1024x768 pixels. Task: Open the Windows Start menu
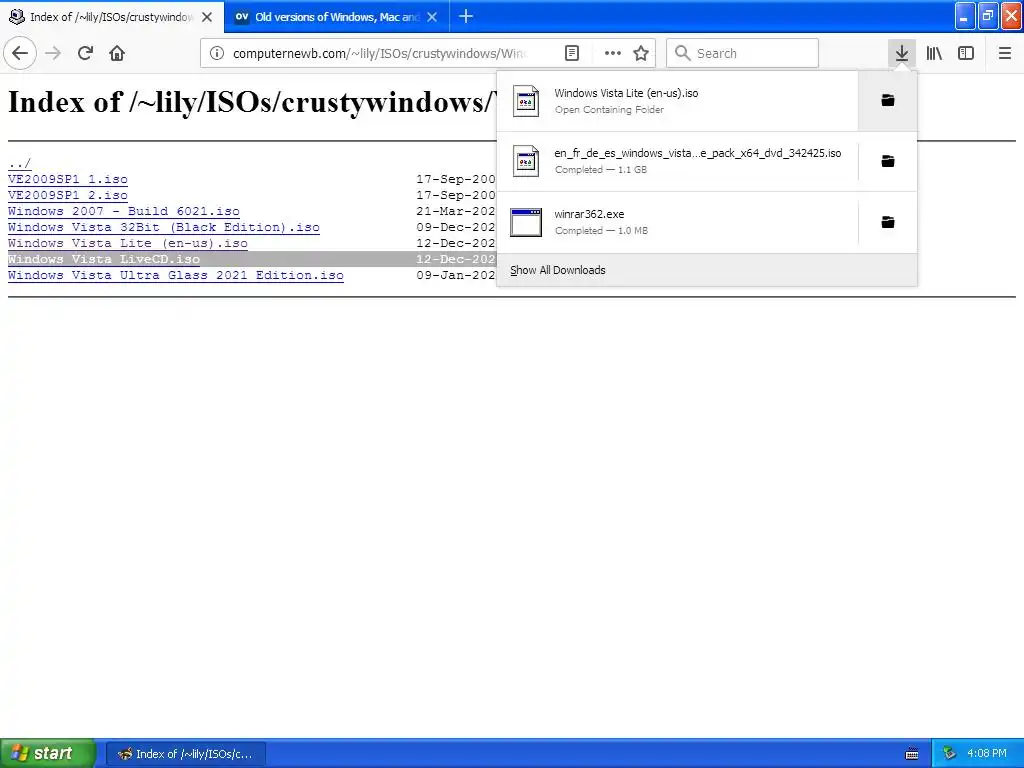click(x=48, y=754)
